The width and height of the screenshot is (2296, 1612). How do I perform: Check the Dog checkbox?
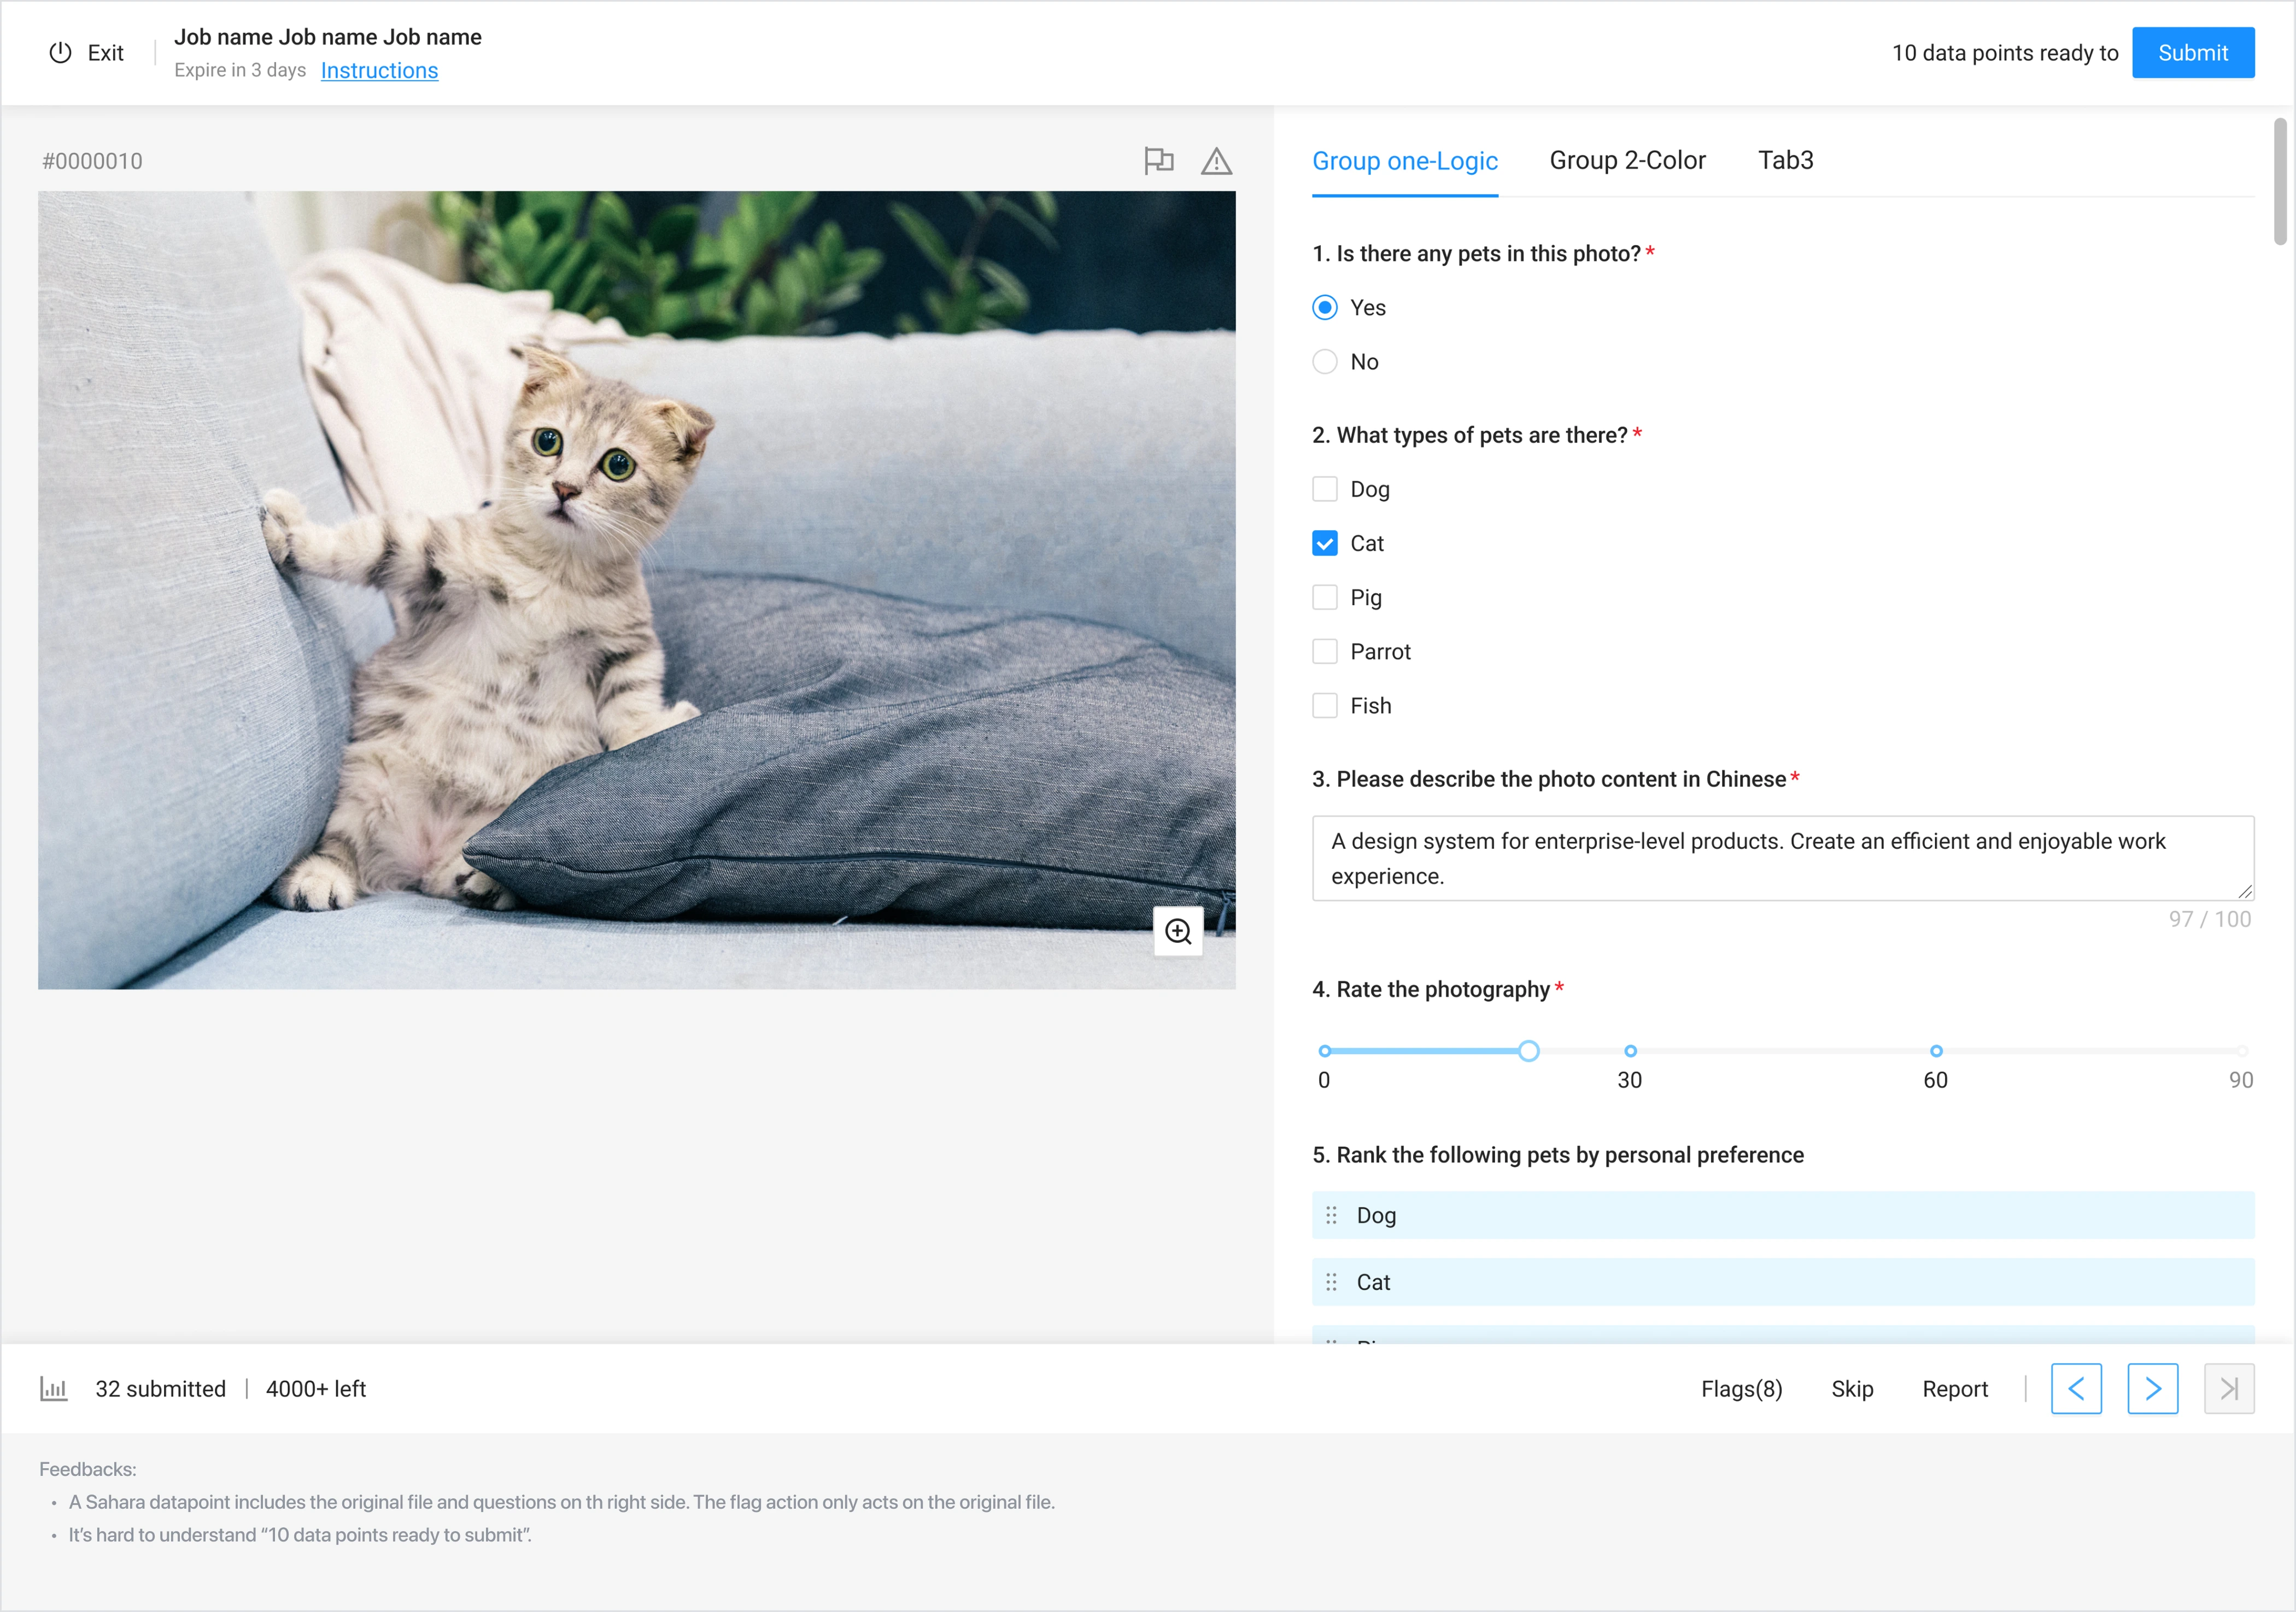pos(1325,489)
